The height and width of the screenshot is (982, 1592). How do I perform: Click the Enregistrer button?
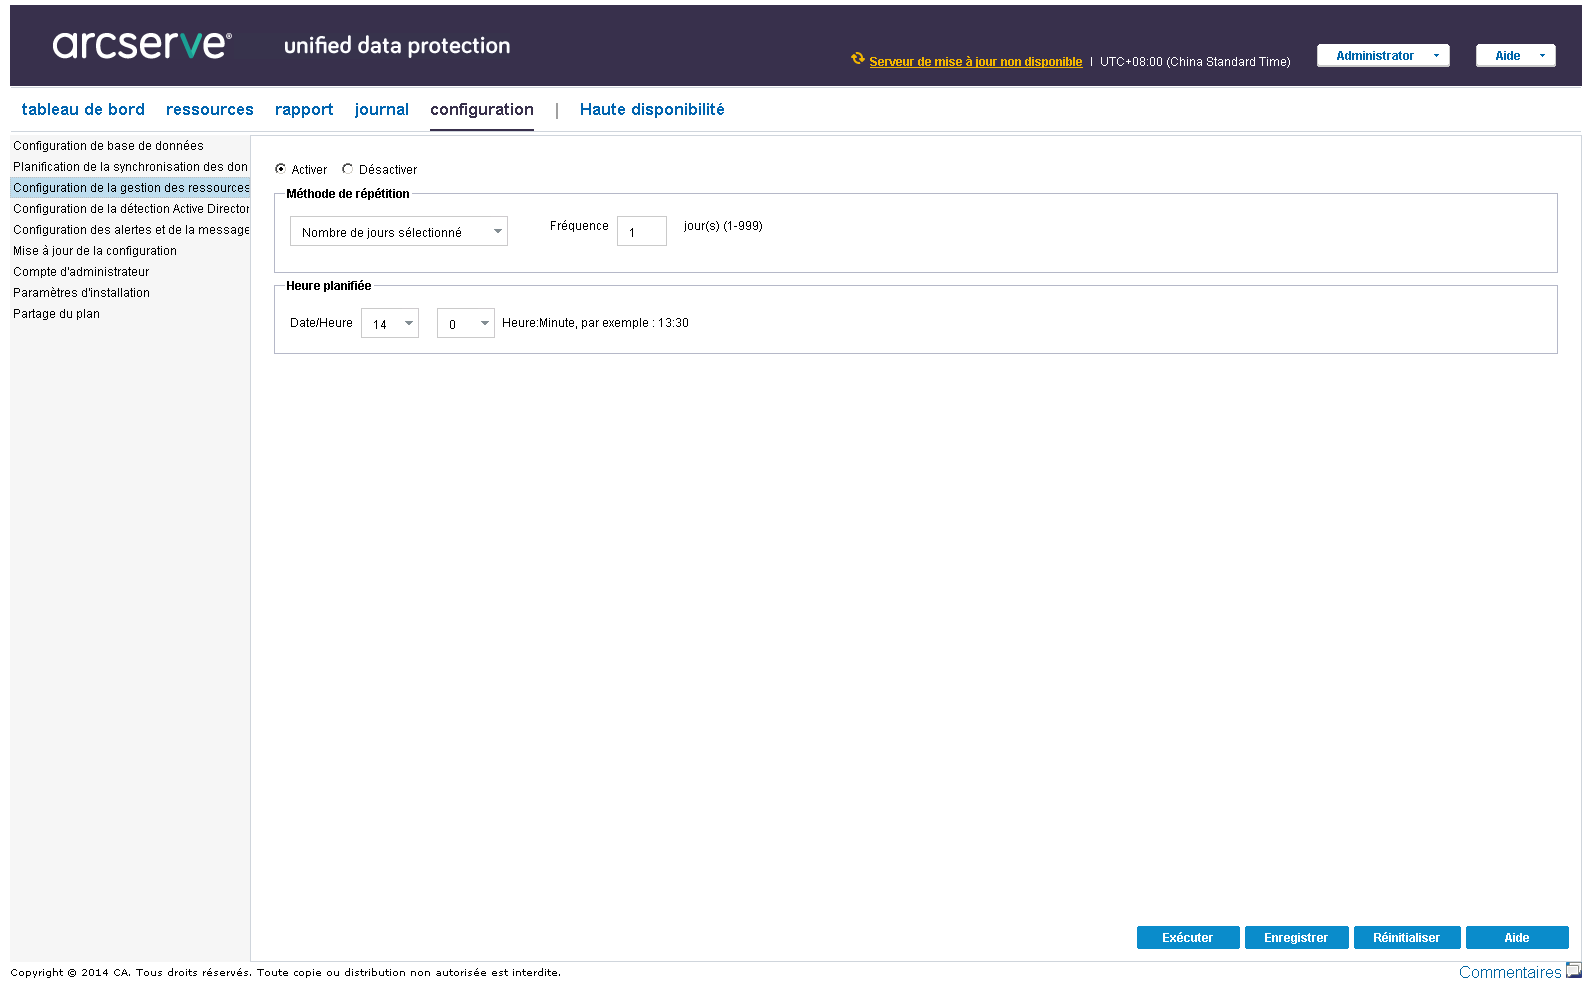(x=1296, y=938)
